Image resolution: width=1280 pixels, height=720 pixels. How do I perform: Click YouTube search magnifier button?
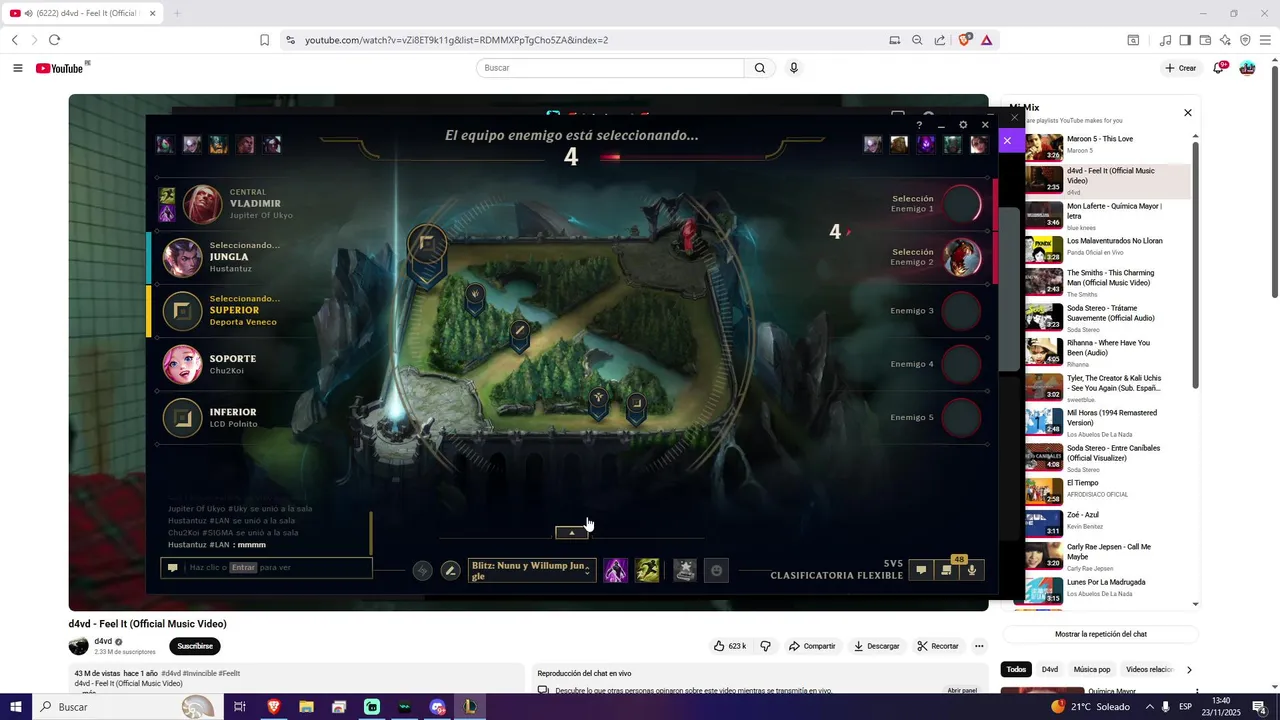click(760, 68)
